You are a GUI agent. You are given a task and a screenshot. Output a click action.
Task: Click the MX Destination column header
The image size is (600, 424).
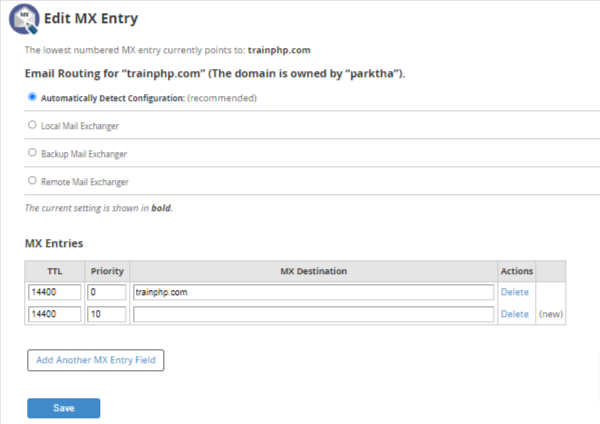pos(313,271)
